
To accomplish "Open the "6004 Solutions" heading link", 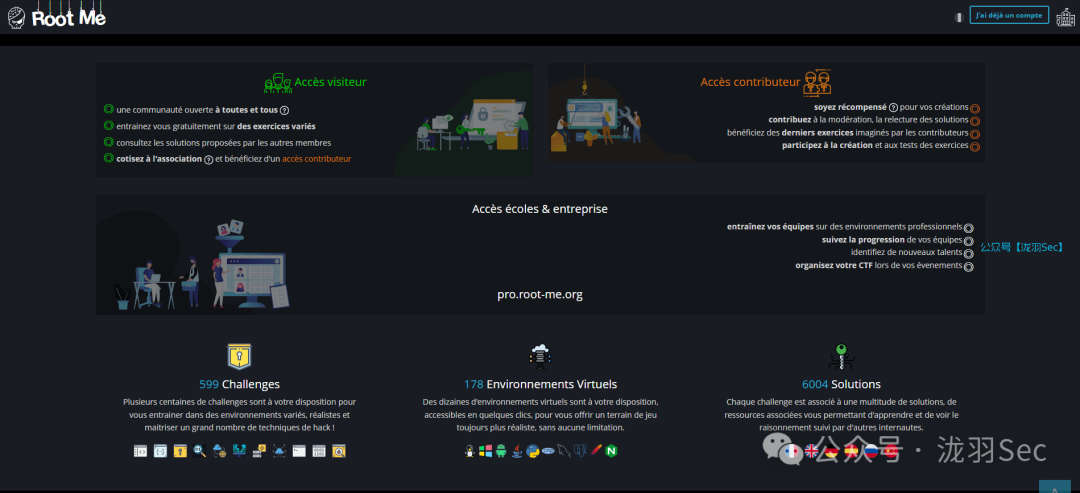I will [x=841, y=384].
